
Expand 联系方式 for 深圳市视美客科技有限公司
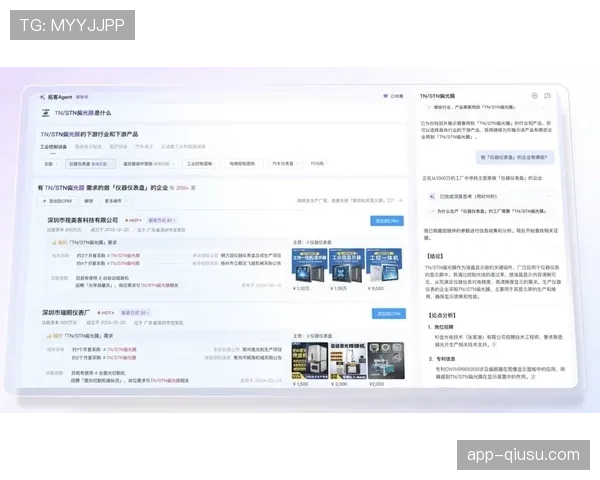162,220
